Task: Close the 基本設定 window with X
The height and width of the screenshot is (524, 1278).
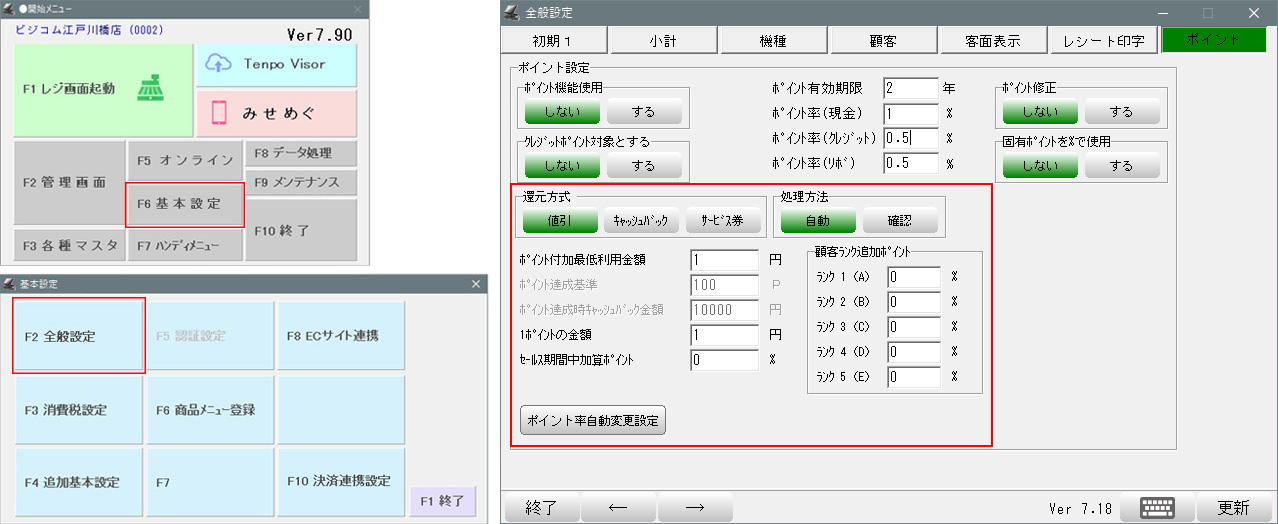Action: coord(476,285)
